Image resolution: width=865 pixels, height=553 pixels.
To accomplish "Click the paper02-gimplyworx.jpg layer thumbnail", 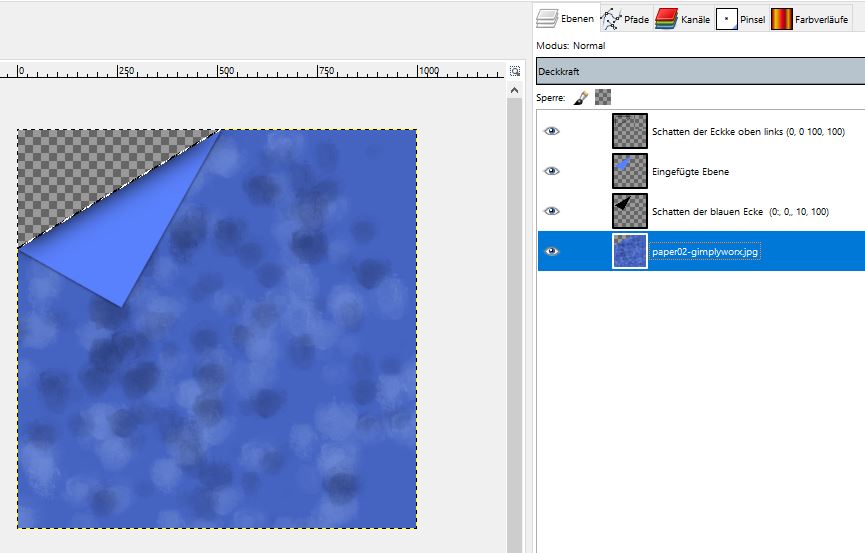I will pyautogui.click(x=630, y=251).
